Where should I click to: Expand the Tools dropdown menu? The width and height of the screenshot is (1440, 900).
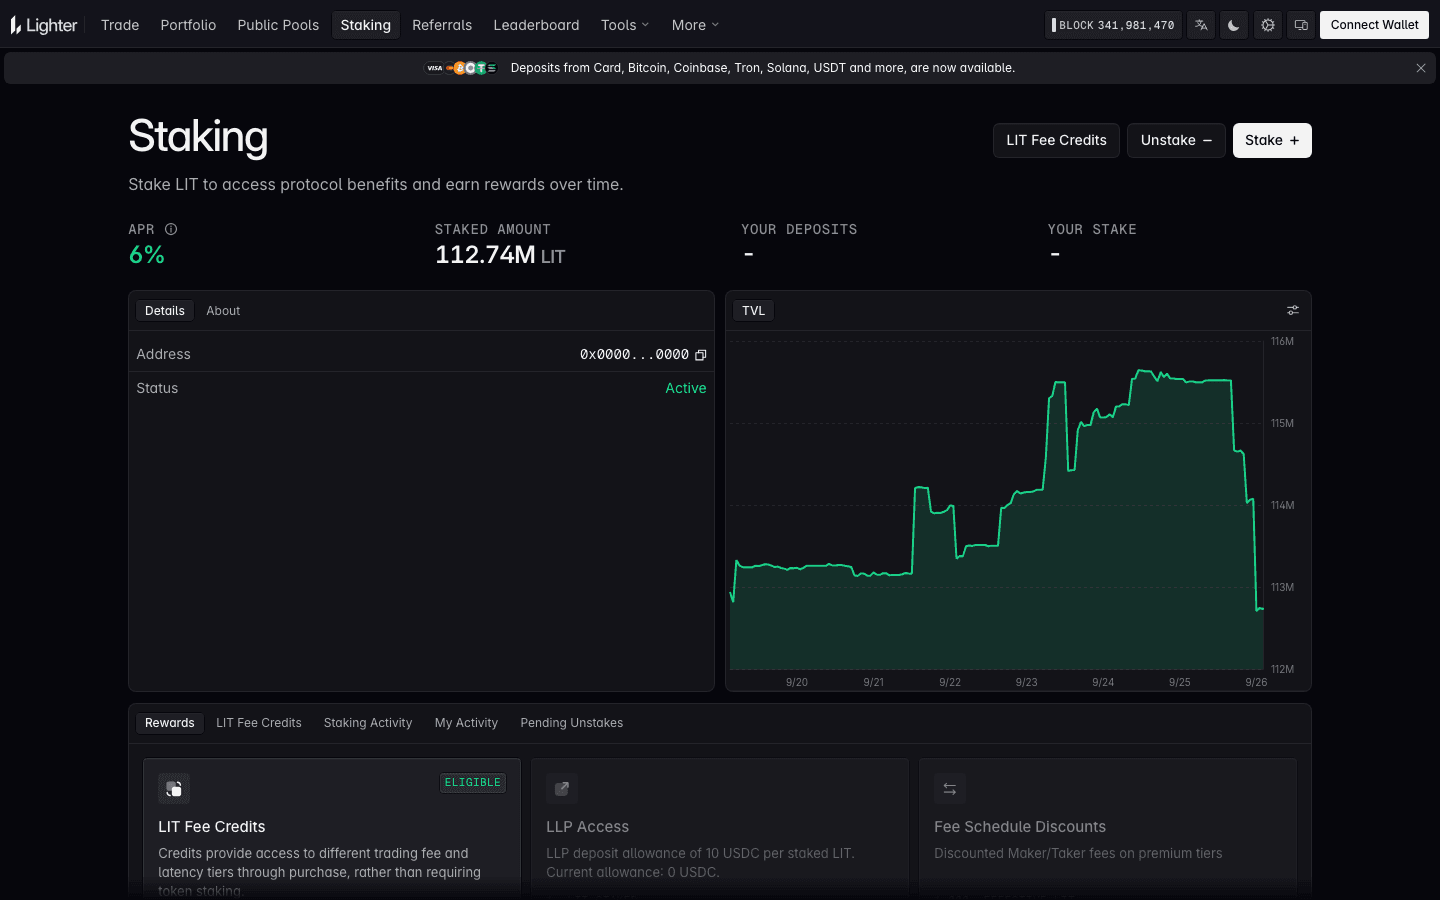point(625,25)
